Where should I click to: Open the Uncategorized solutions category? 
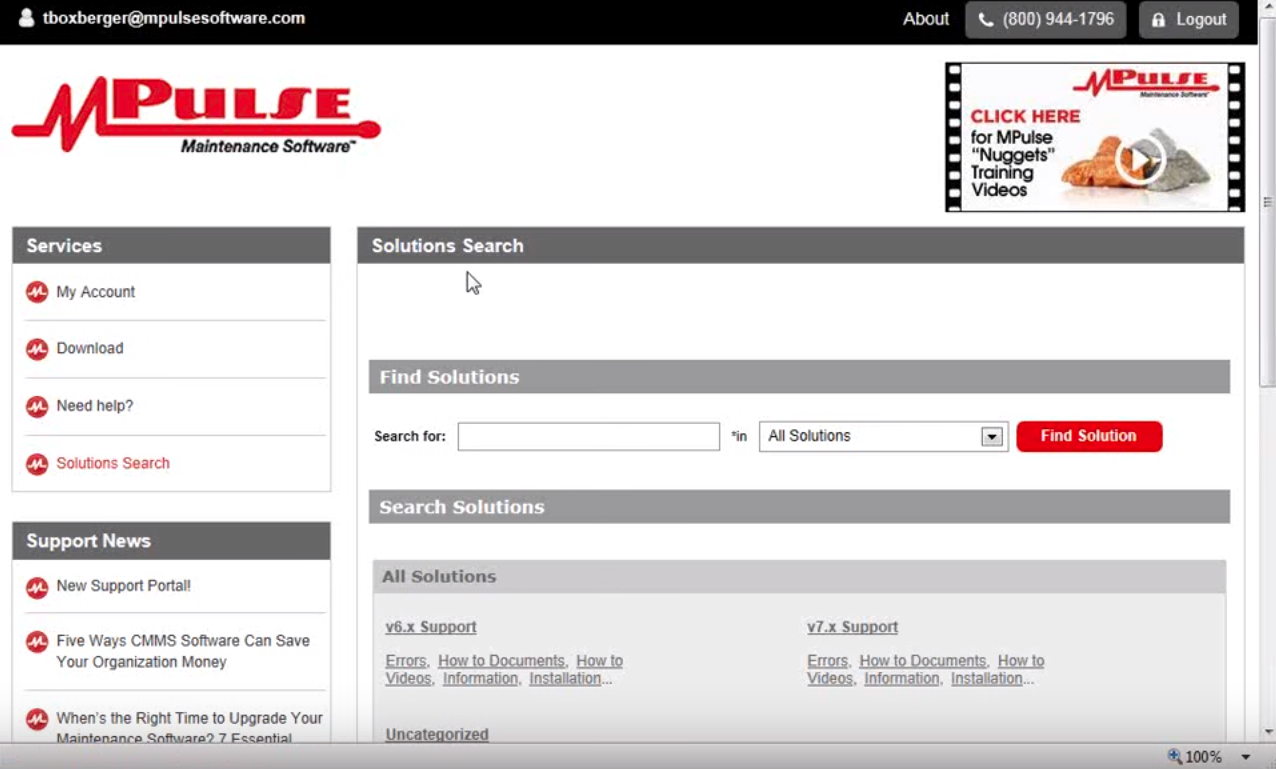437,734
